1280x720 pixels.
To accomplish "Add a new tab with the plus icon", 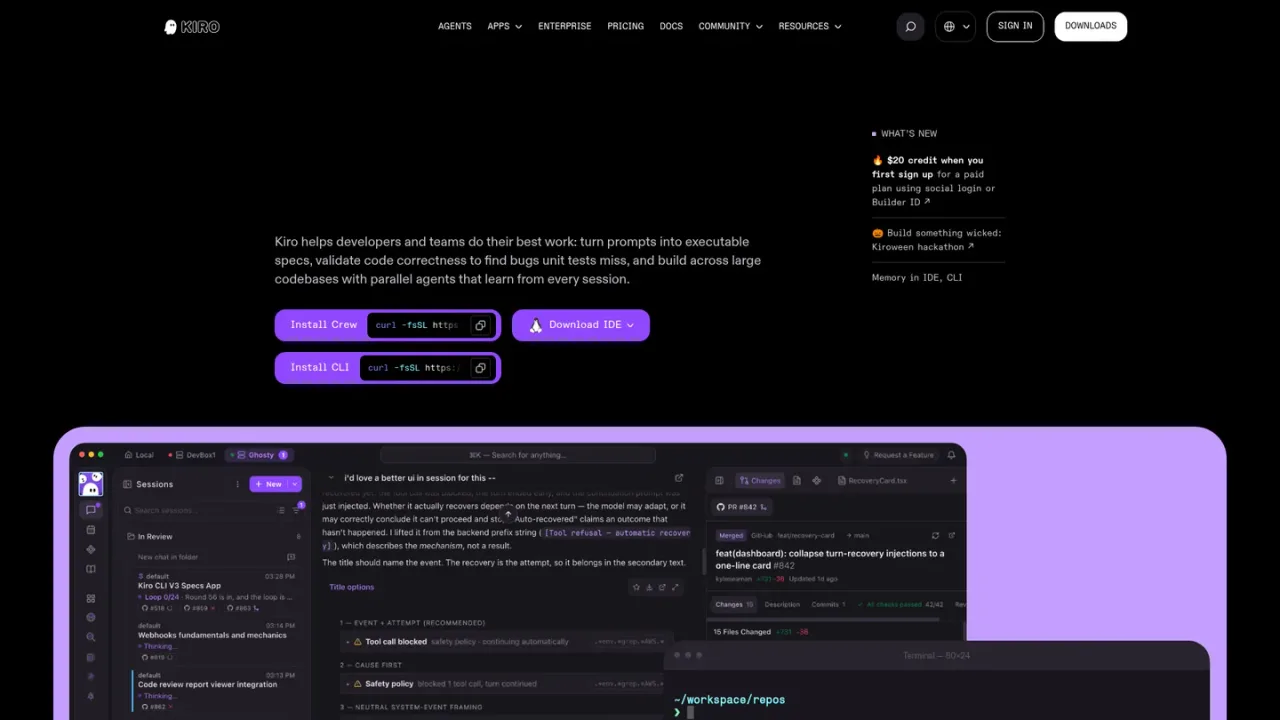I will pos(953,481).
